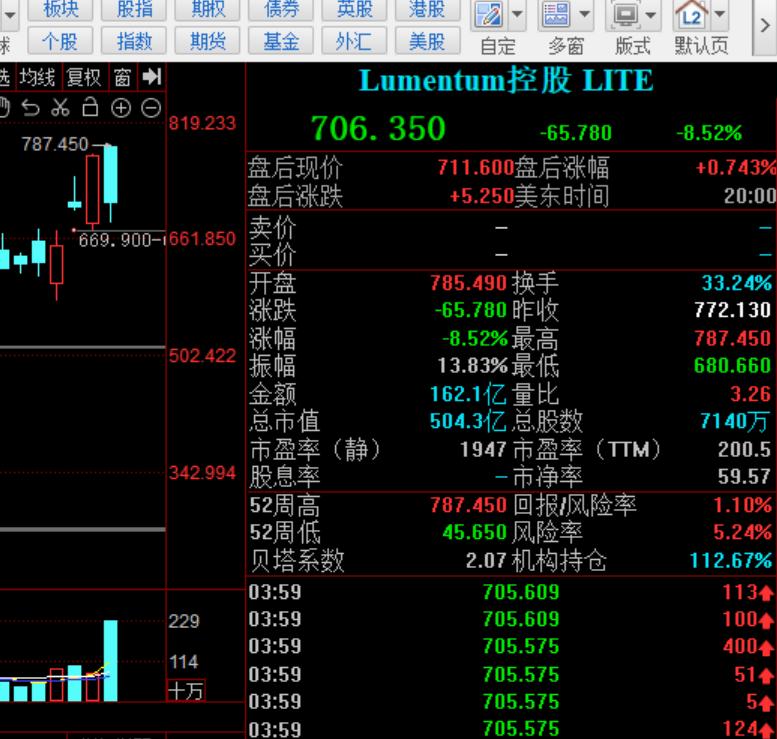Open the 英股 UK stocks button
The image size is (777, 739).
click(354, 9)
